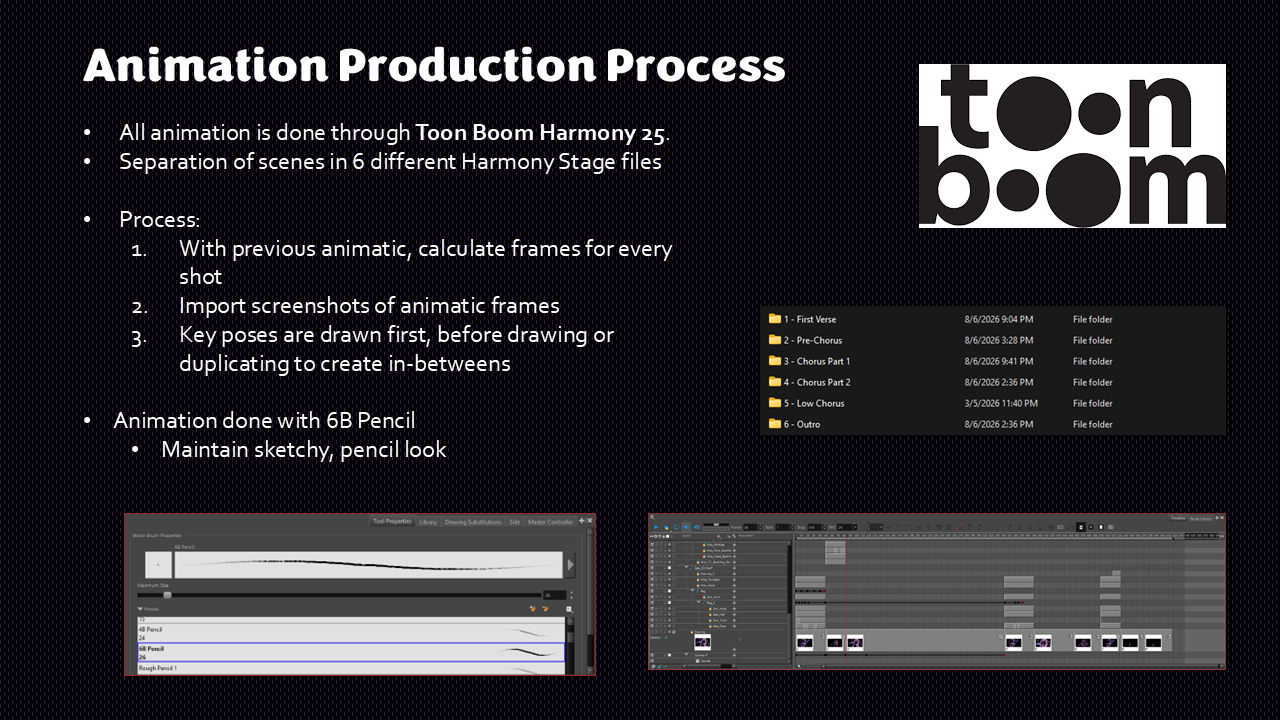Open the brush presets menu icon
The width and height of the screenshot is (1280, 720).
point(568,608)
